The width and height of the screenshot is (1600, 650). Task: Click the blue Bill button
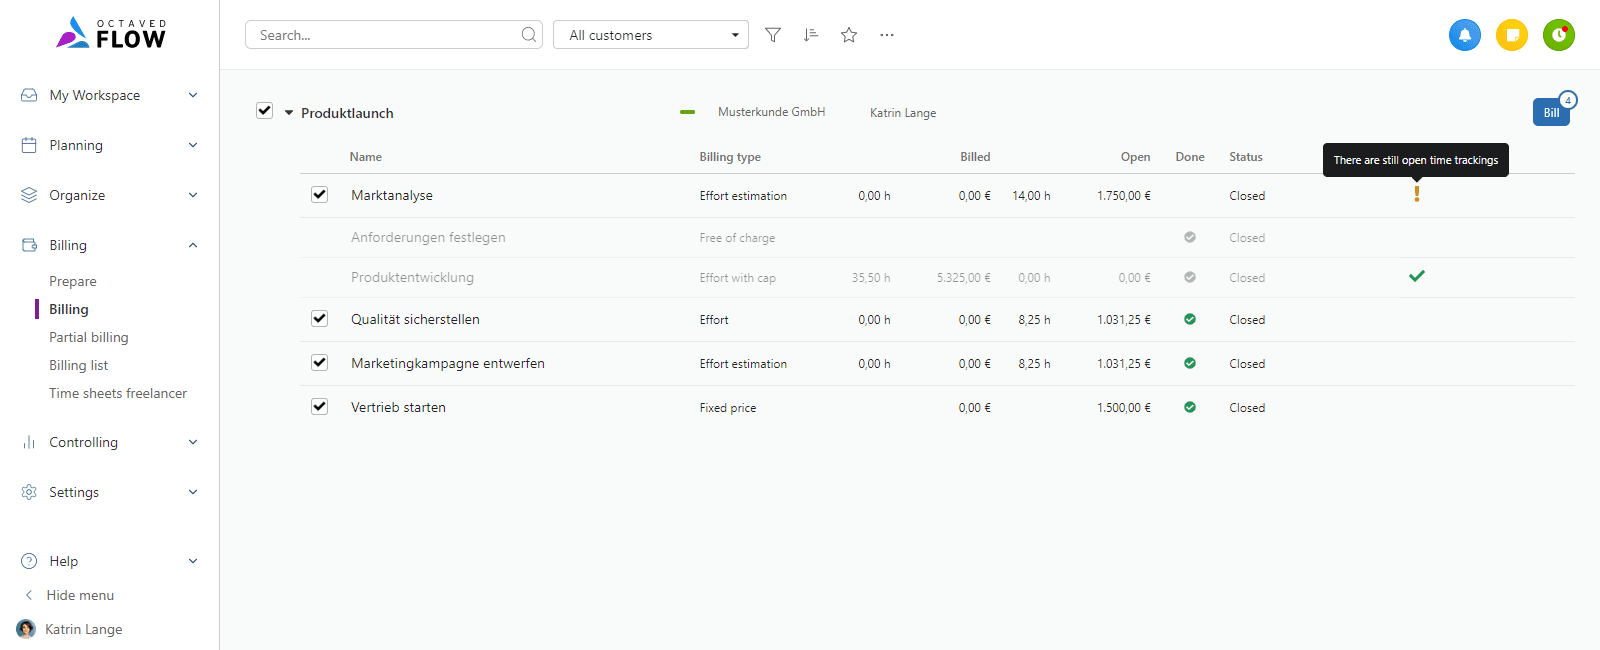click(1550, 112)
